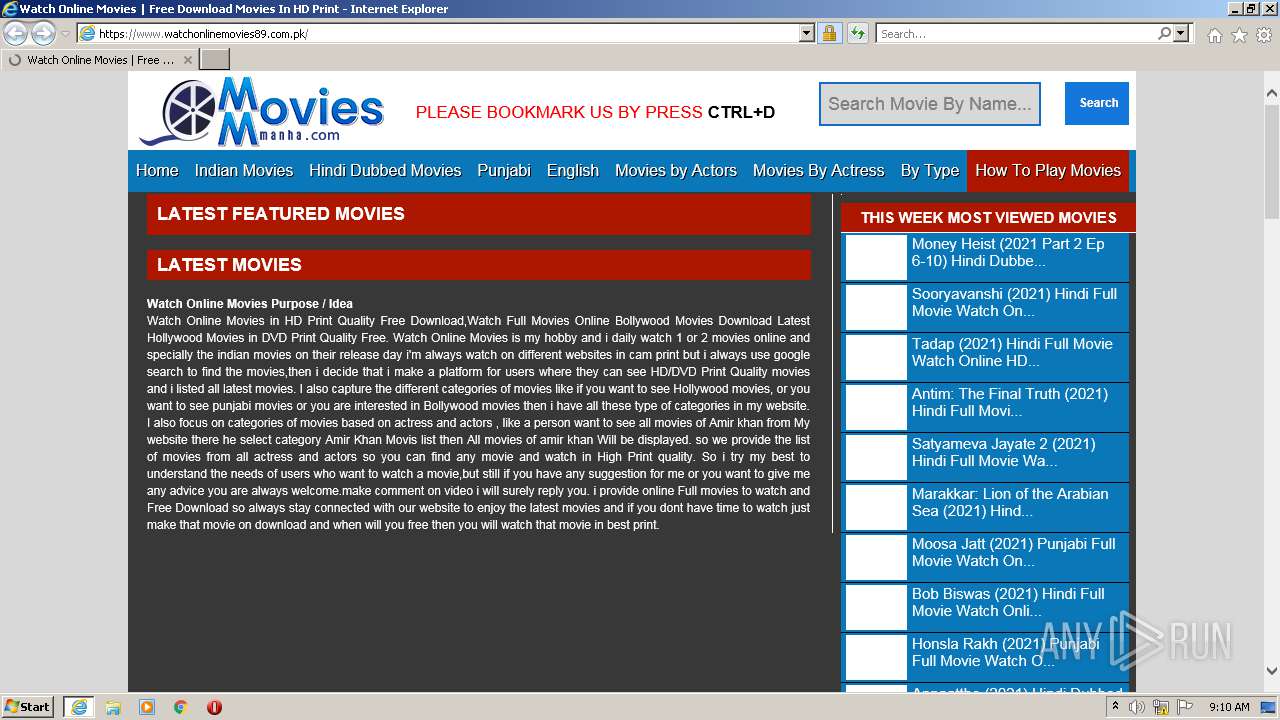Click the volume speaker tray icon
This screenshot has width=1280, height=720.
(1137, 707)
